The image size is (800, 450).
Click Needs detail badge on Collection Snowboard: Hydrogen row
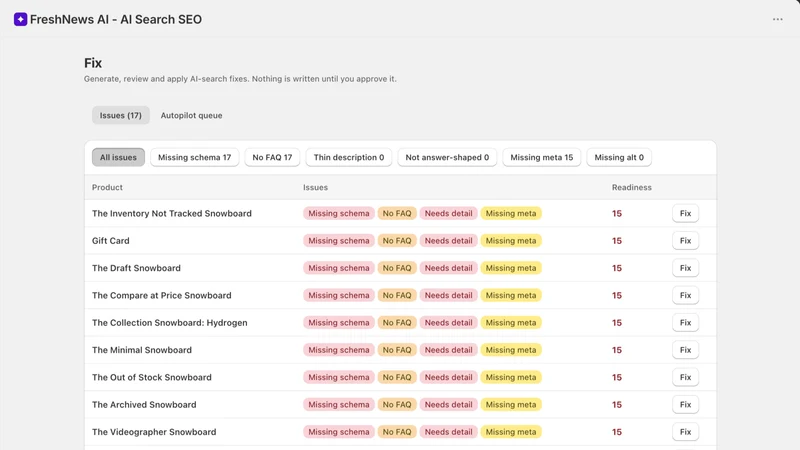tap(448, 322)
